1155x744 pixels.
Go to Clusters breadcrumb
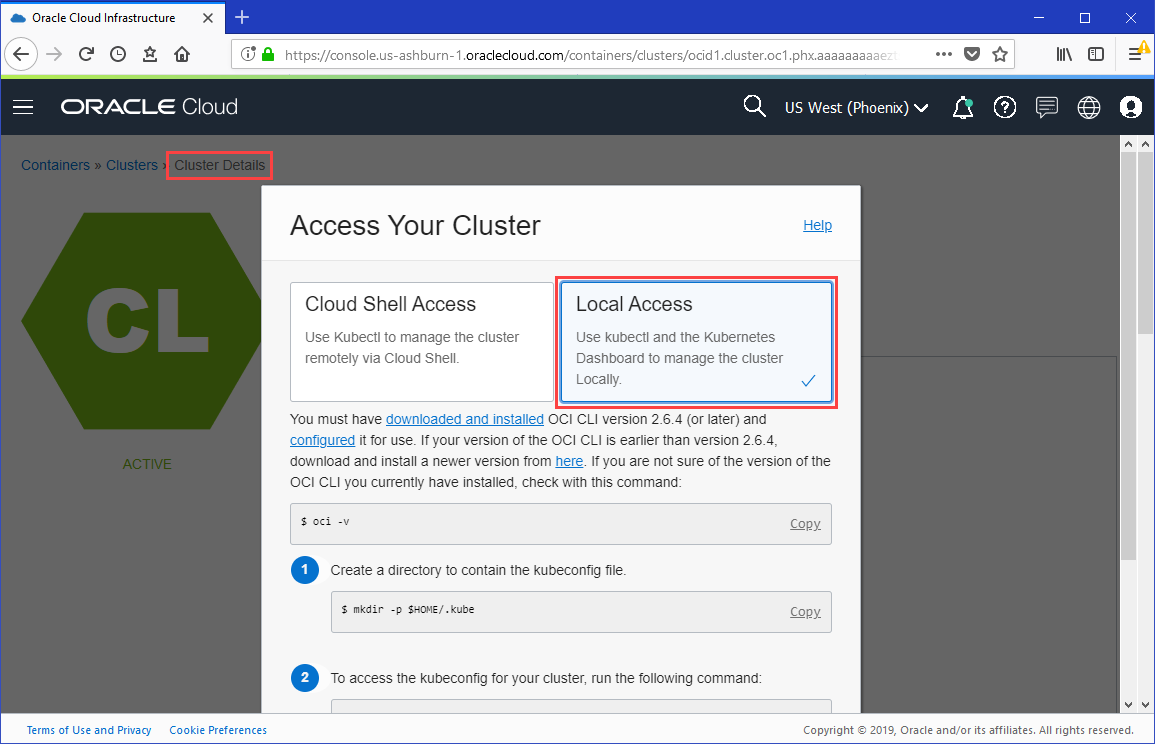click(x=132, y=165)
